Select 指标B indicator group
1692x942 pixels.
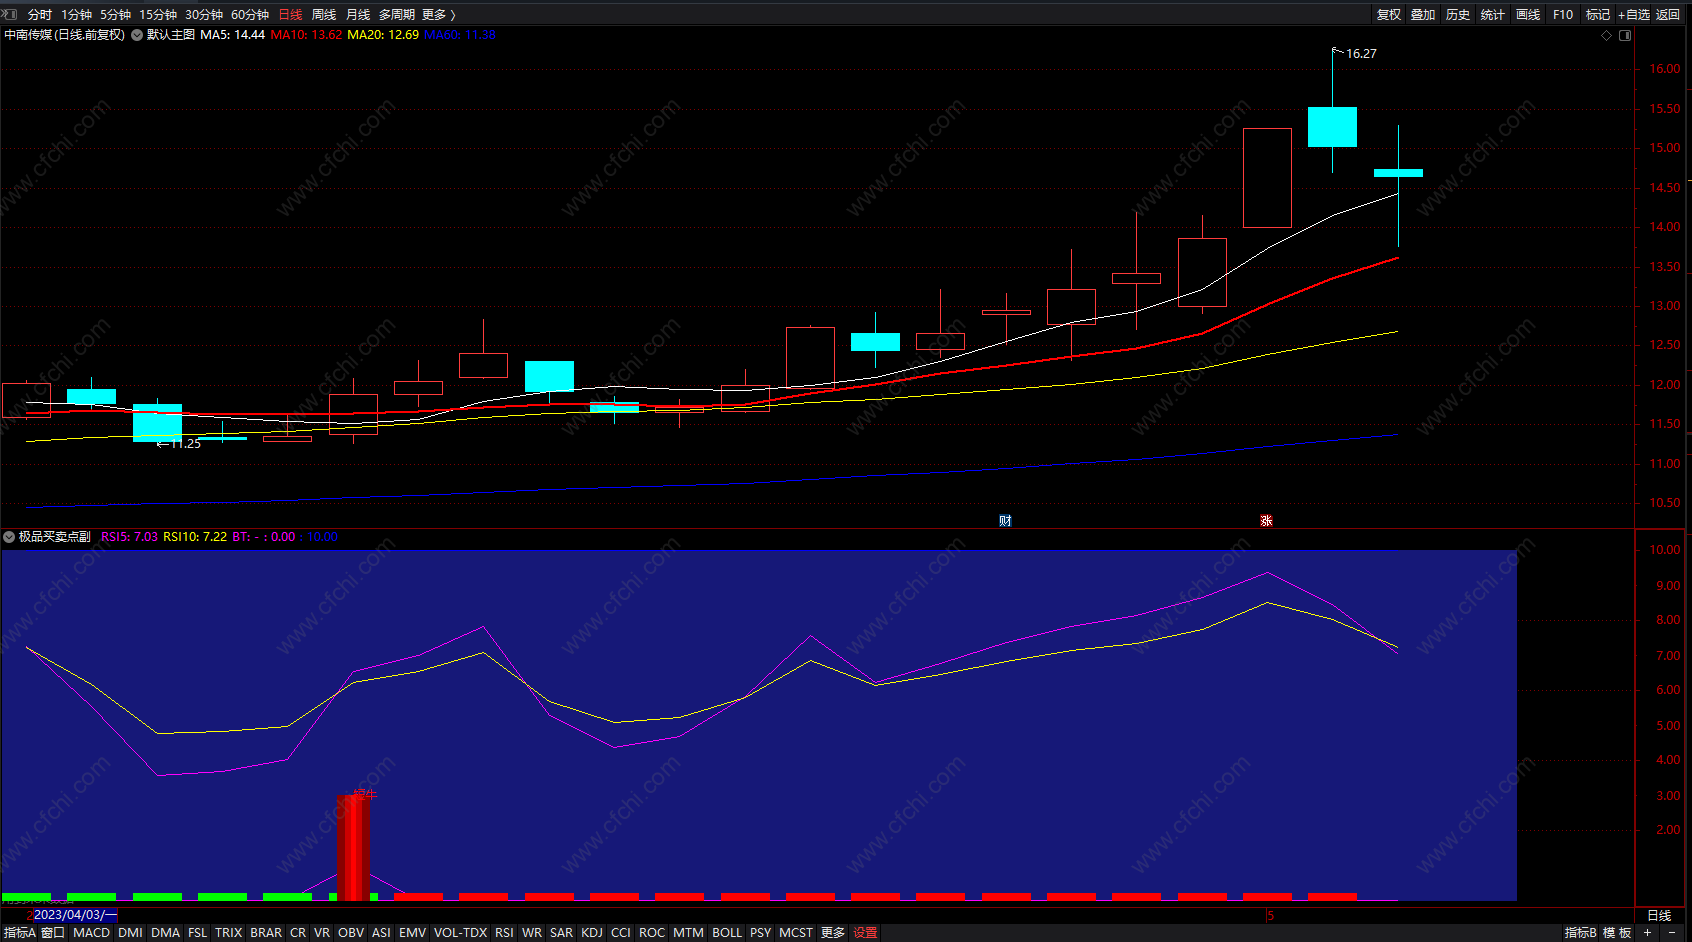pos(1580,932)
